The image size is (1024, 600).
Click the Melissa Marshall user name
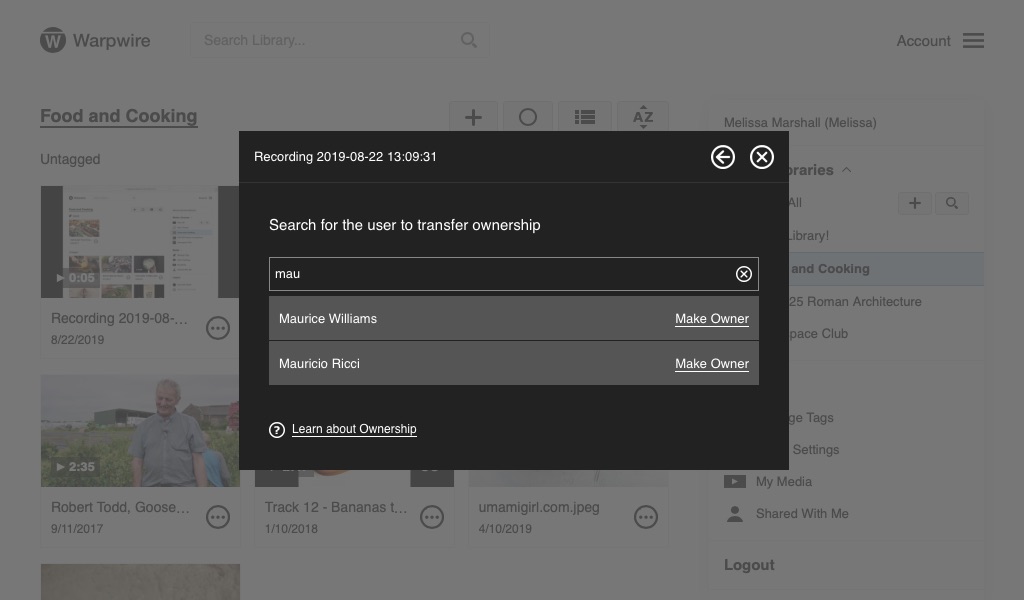800,123
